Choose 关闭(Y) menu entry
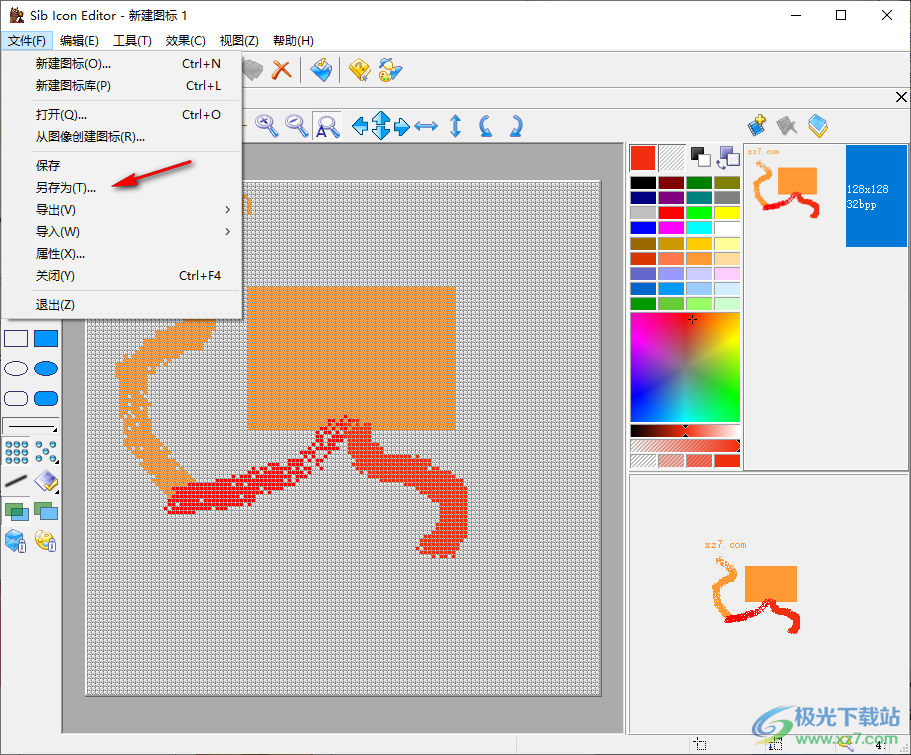This screenshot has height=755, width=911. click(122, 276)
